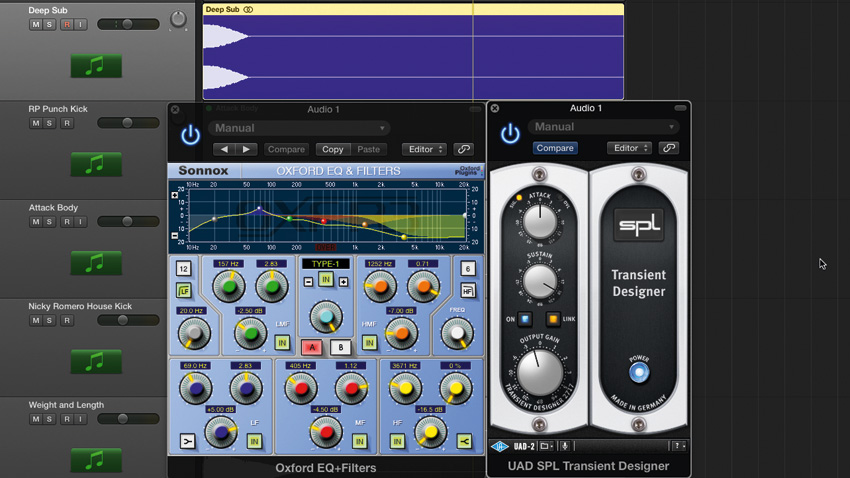Screen dimensions: 850x478
Task: Toggle the HF band IN button
Action: [x=397, y=441]
